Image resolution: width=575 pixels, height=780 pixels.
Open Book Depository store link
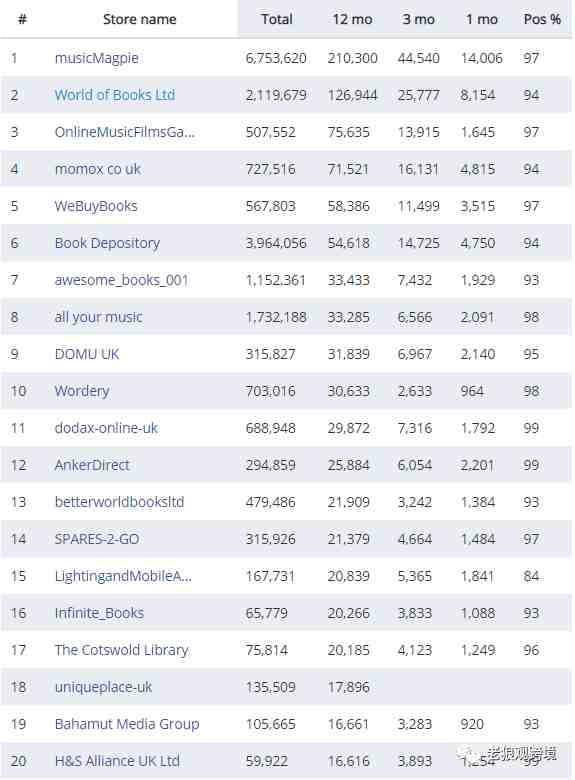107,243
